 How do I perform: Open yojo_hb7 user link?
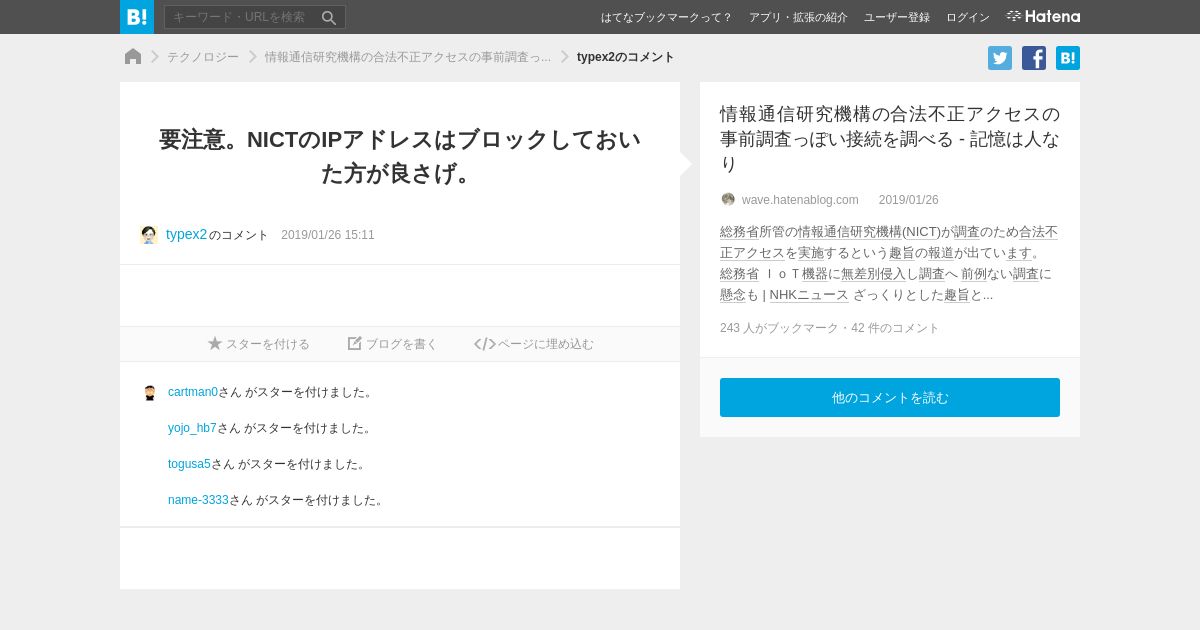click(x=192, y=428)
